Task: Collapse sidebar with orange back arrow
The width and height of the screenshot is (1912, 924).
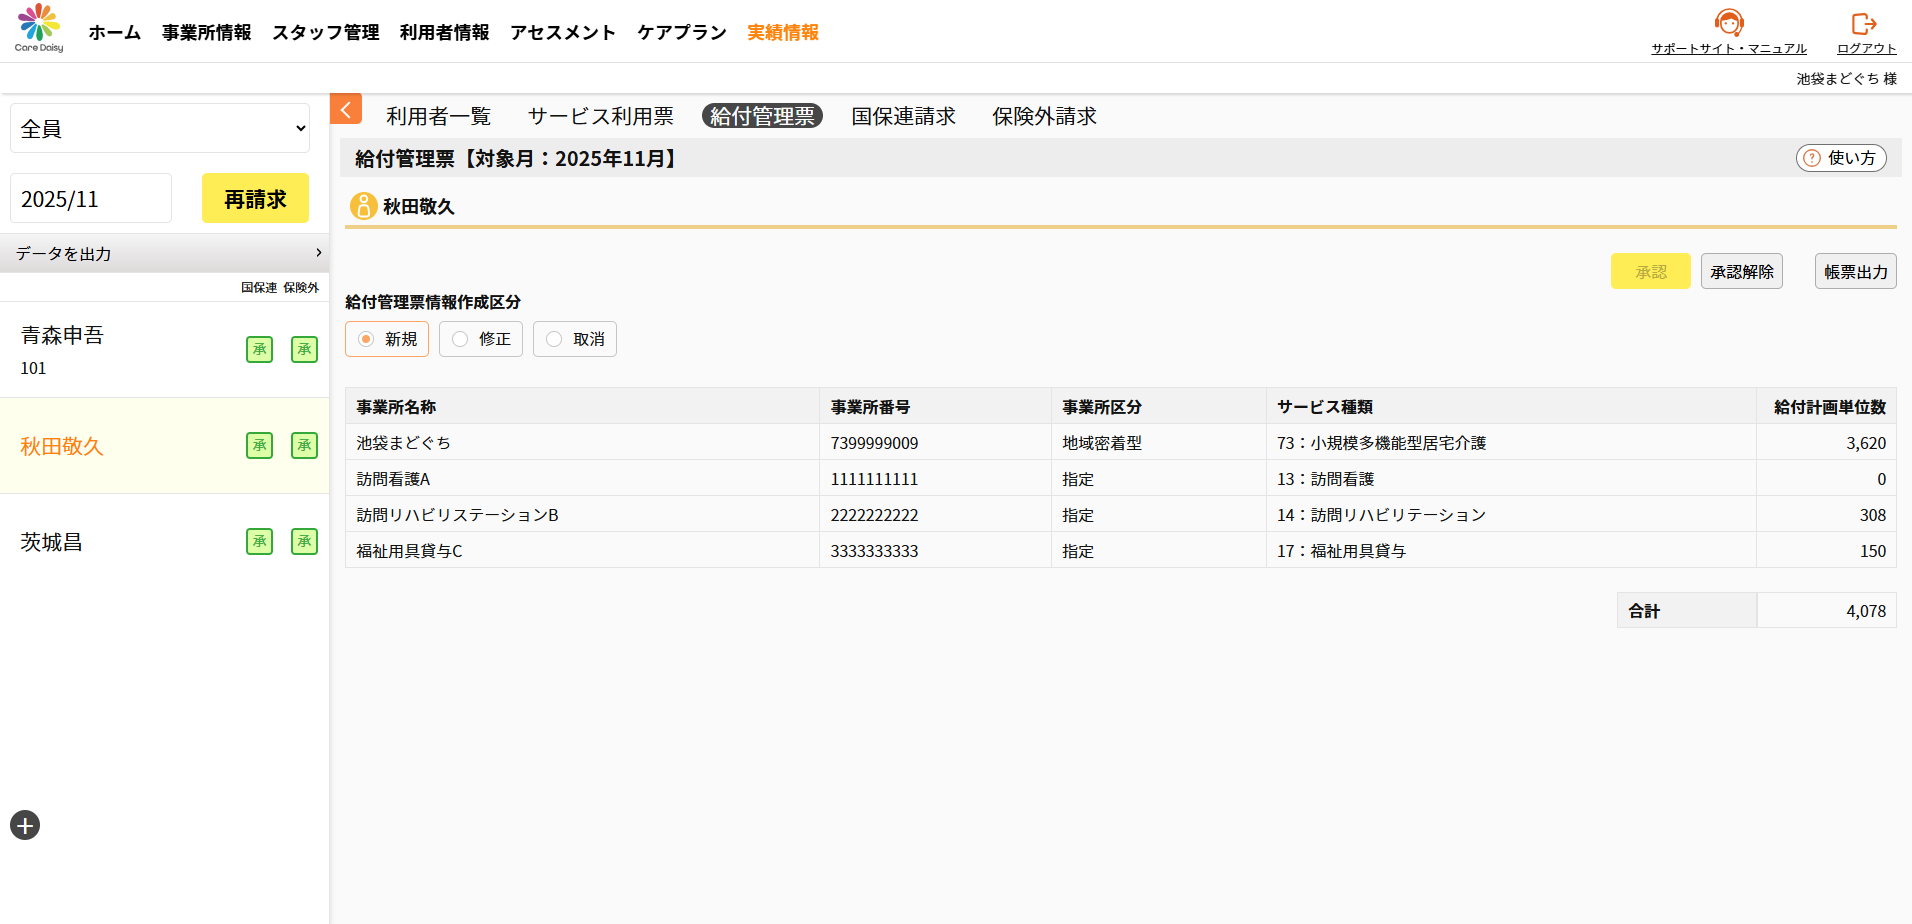Action: pyautogui.click(x=346, y=109)
